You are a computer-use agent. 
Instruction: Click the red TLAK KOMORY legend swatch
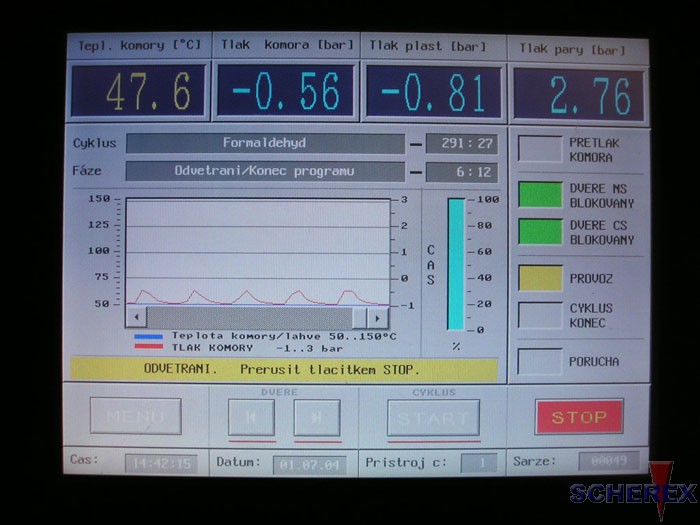click(149, 346)
